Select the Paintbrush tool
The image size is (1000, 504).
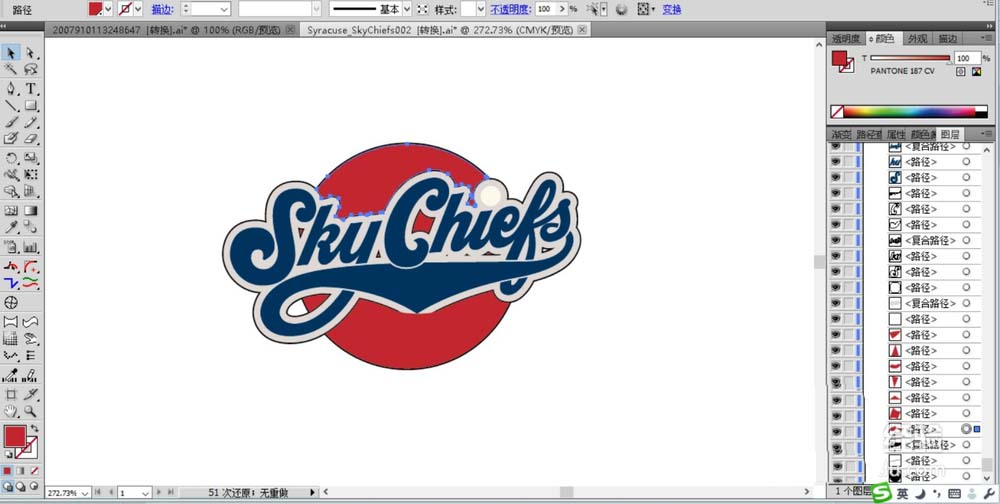[11, 122]
